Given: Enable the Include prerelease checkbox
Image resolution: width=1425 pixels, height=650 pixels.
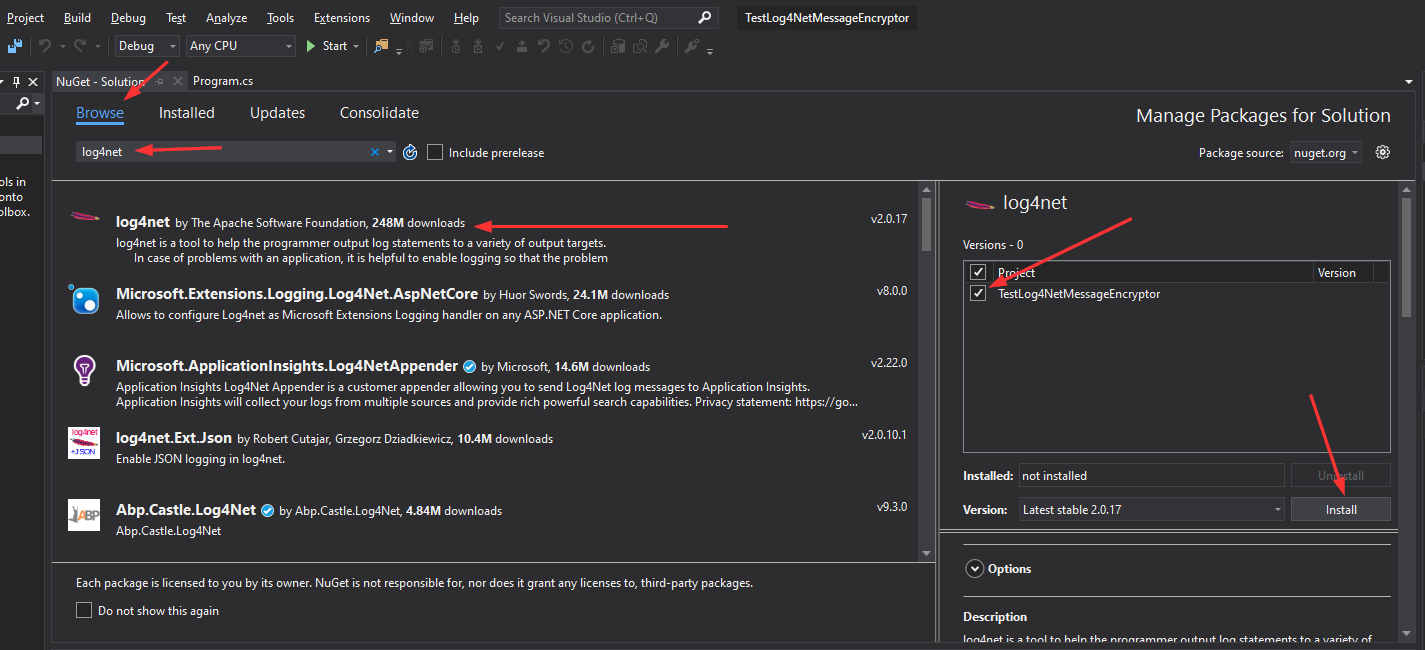Looking at the screenshot, I should (x=435, y=152).
